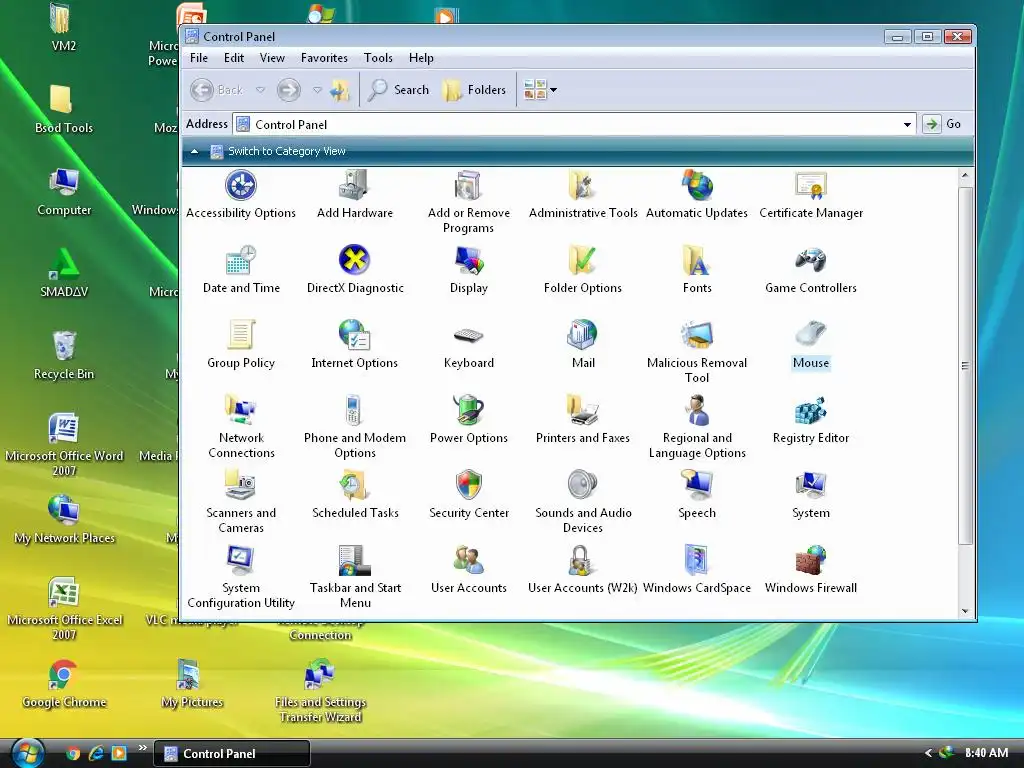
Task: Expand the Quick Launch overflow chevron
Action: 142,748
